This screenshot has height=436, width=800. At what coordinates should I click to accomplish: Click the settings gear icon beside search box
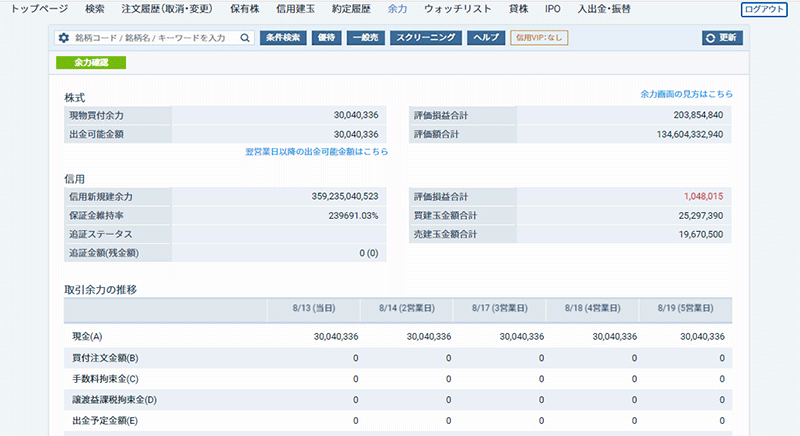click(x=64, y=38)
